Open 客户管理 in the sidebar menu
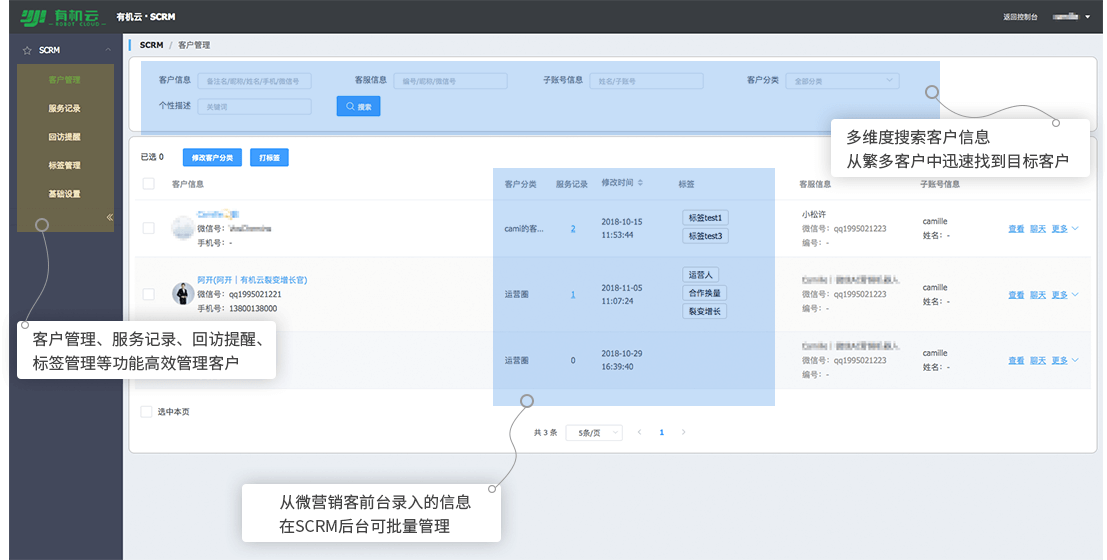Screen dimensions: 1107x560 tap(65, 79)
